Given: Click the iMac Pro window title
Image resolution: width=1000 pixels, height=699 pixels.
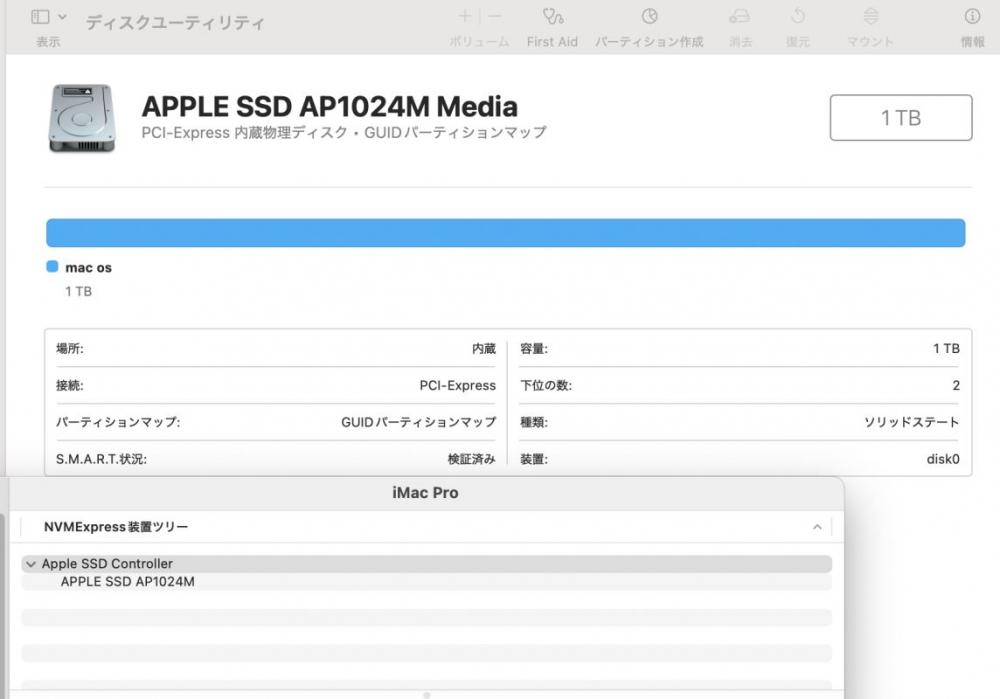Looking at the screenshot, I should (x=425, y=492).
